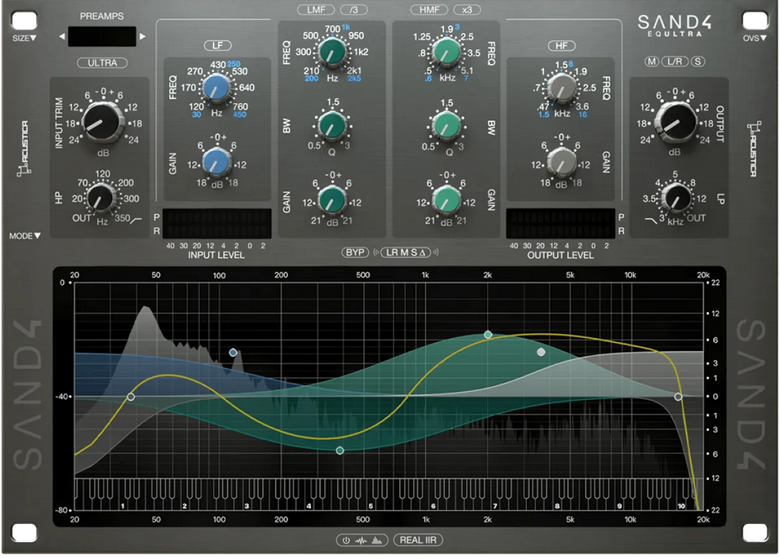
Task: Open the MODE dropdown
Action: pyautogui.click(x=25, y=236)
